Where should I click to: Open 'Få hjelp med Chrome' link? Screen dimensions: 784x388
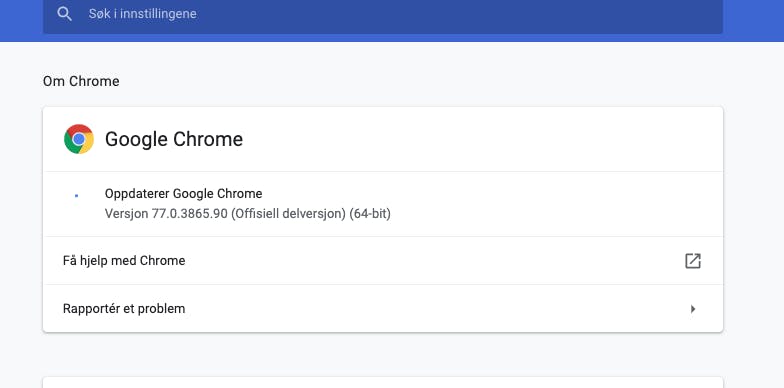[124, 260]
